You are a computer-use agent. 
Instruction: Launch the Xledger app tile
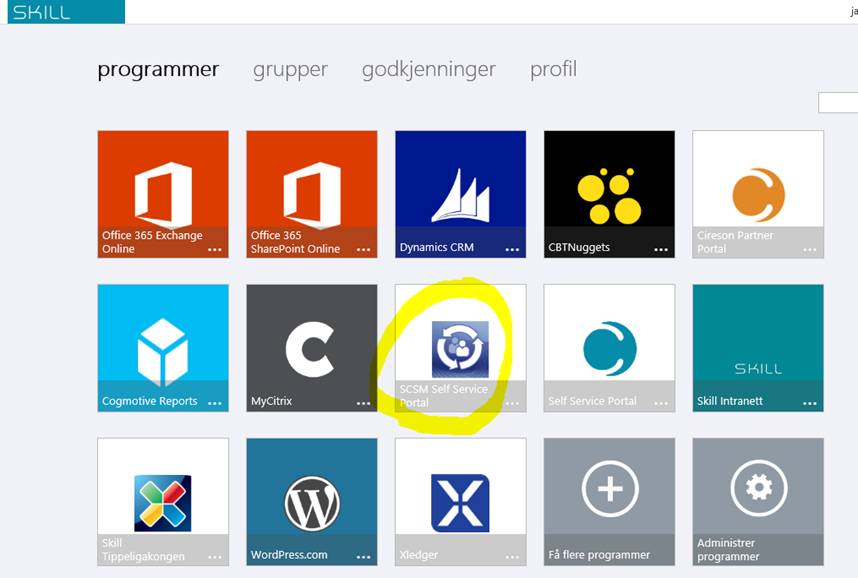(x=461, y=502)
